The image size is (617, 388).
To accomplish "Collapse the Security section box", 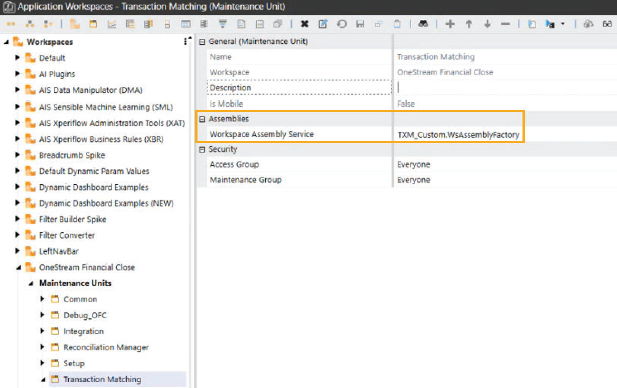I will click(202, 150).
